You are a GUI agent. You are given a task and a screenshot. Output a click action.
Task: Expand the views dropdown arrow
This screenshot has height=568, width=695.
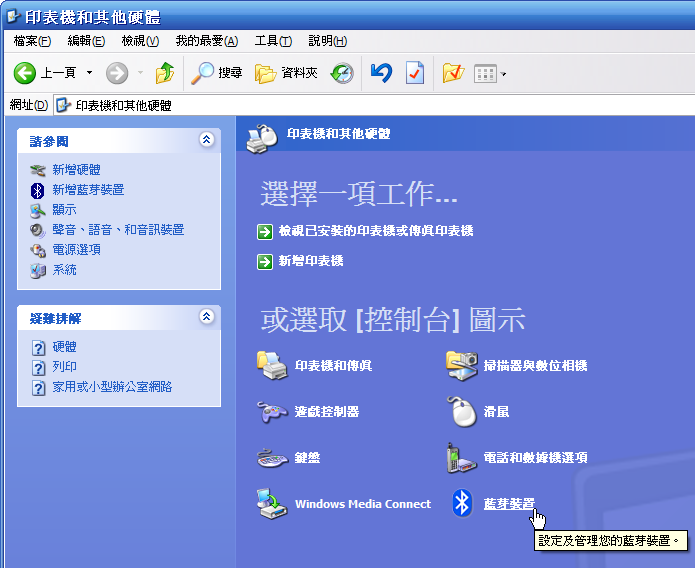tap(503, 74)
